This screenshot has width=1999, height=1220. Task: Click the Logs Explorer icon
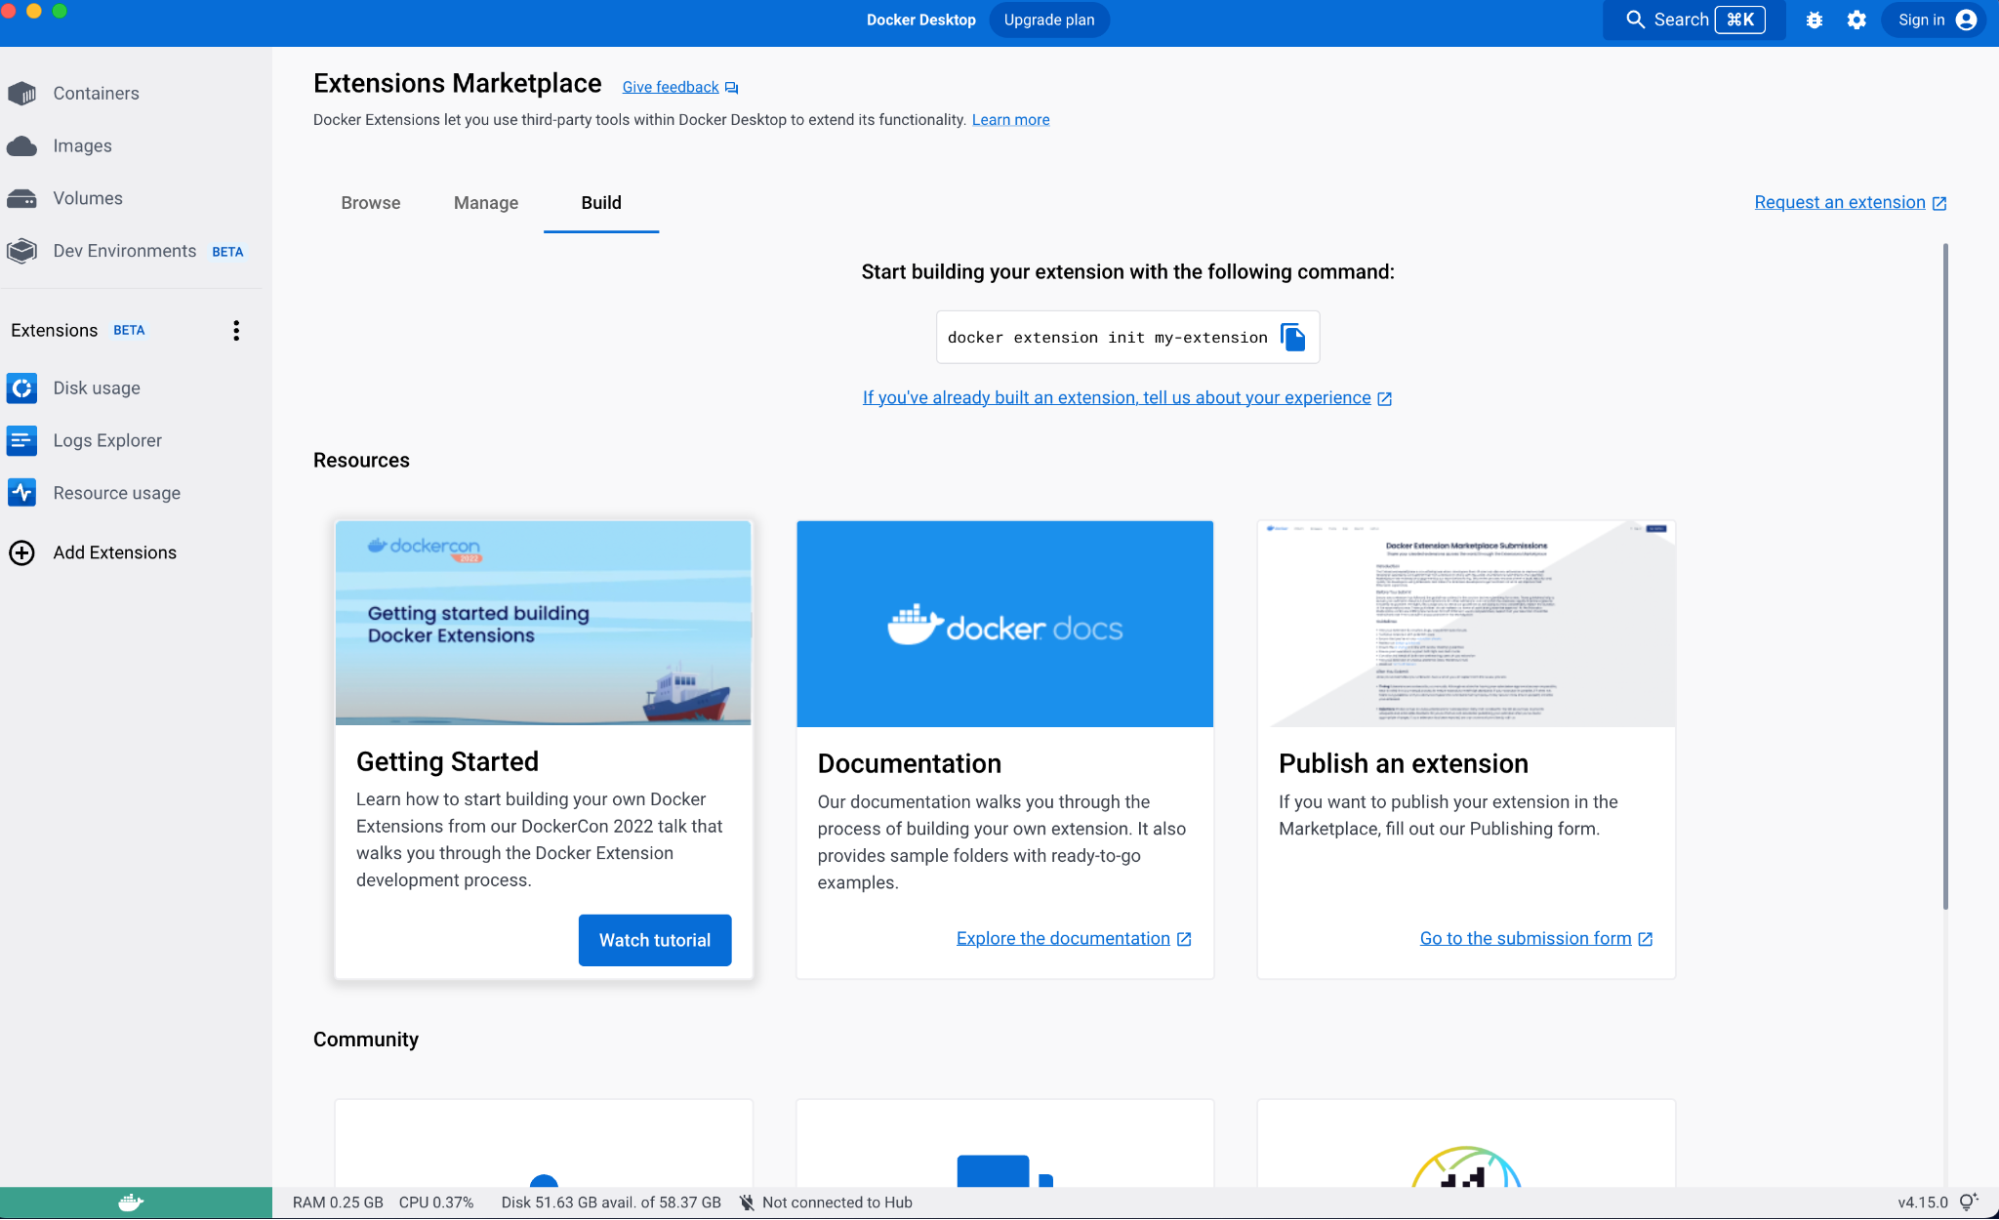point(23,439)
